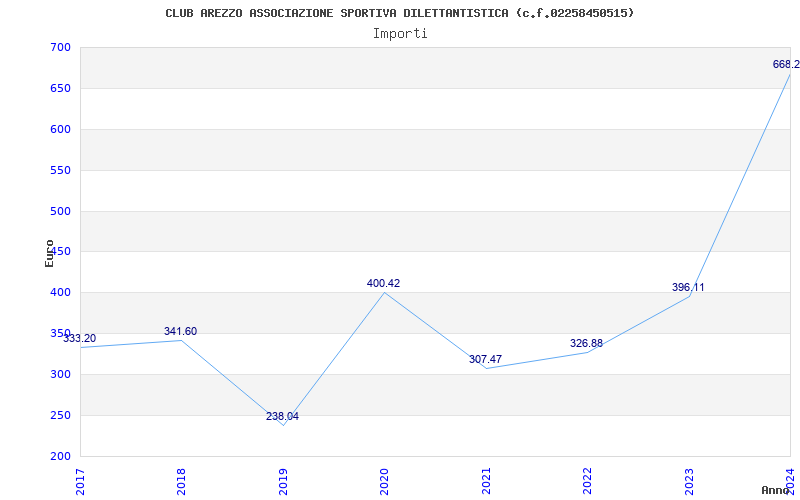
Task: Click the 700 y-axis tick label
Action: tap(60, 47)
